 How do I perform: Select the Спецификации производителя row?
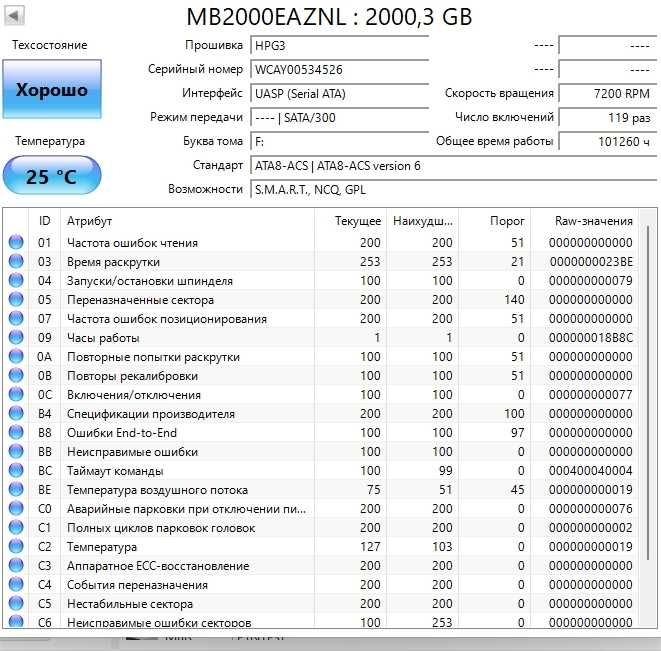tap(321, 414)
